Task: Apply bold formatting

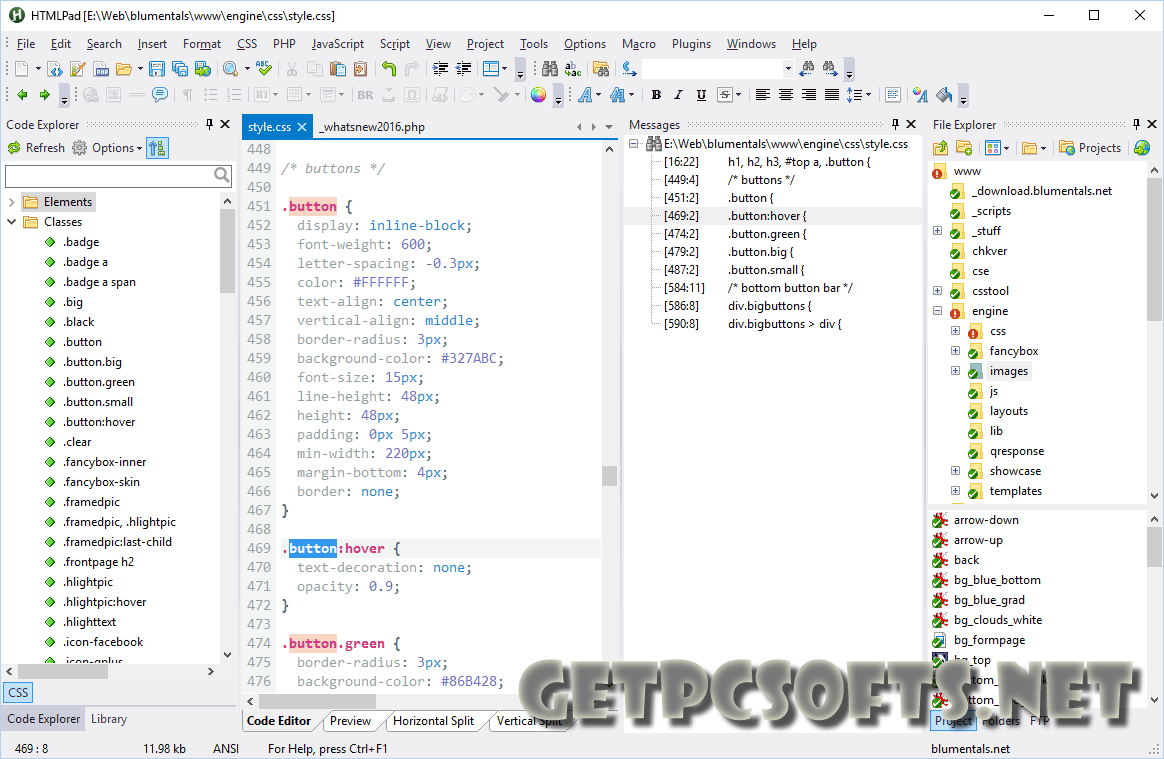Action: point(655,94)
